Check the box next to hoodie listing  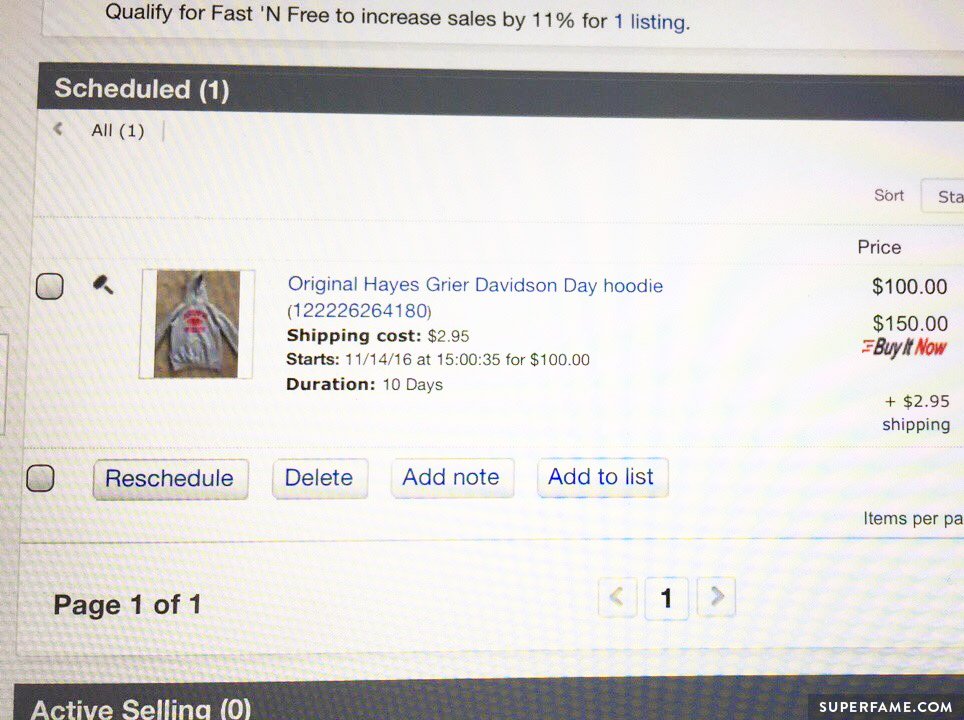click(x=49, y=286)
